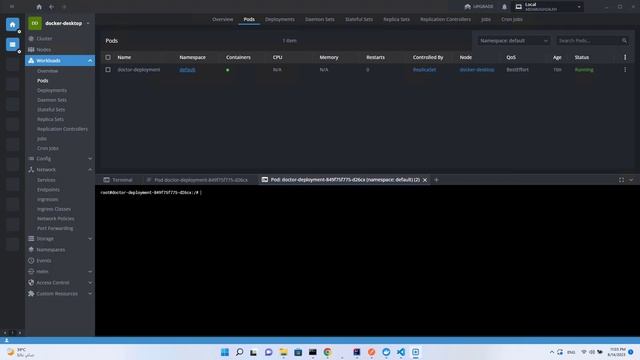This screenshot has width=640, height=360.
Task: Click the Events clock icon in sidebar
Action: tap(31, 260)
